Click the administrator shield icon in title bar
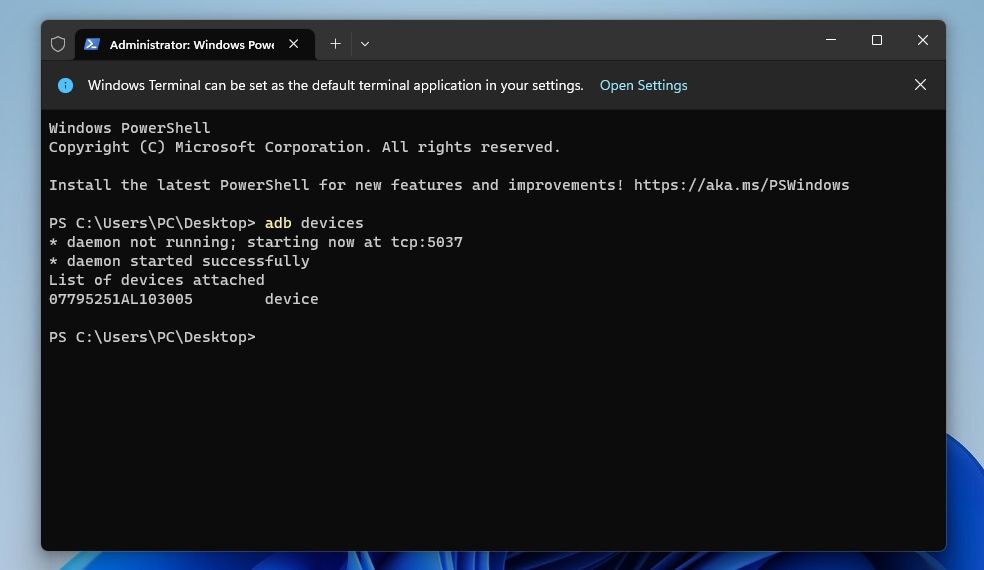 58,44
